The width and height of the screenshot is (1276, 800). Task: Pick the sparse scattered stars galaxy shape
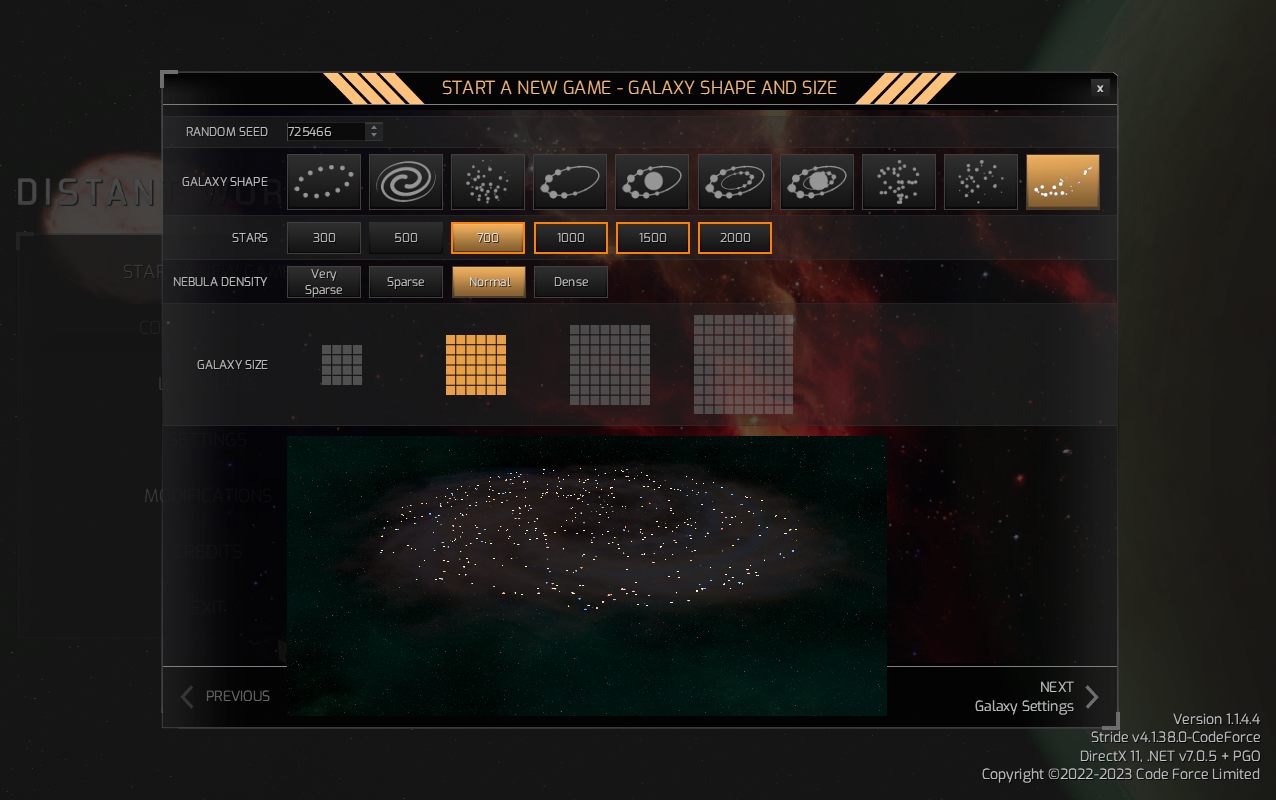pyautogui.click(x=980, y=181)
